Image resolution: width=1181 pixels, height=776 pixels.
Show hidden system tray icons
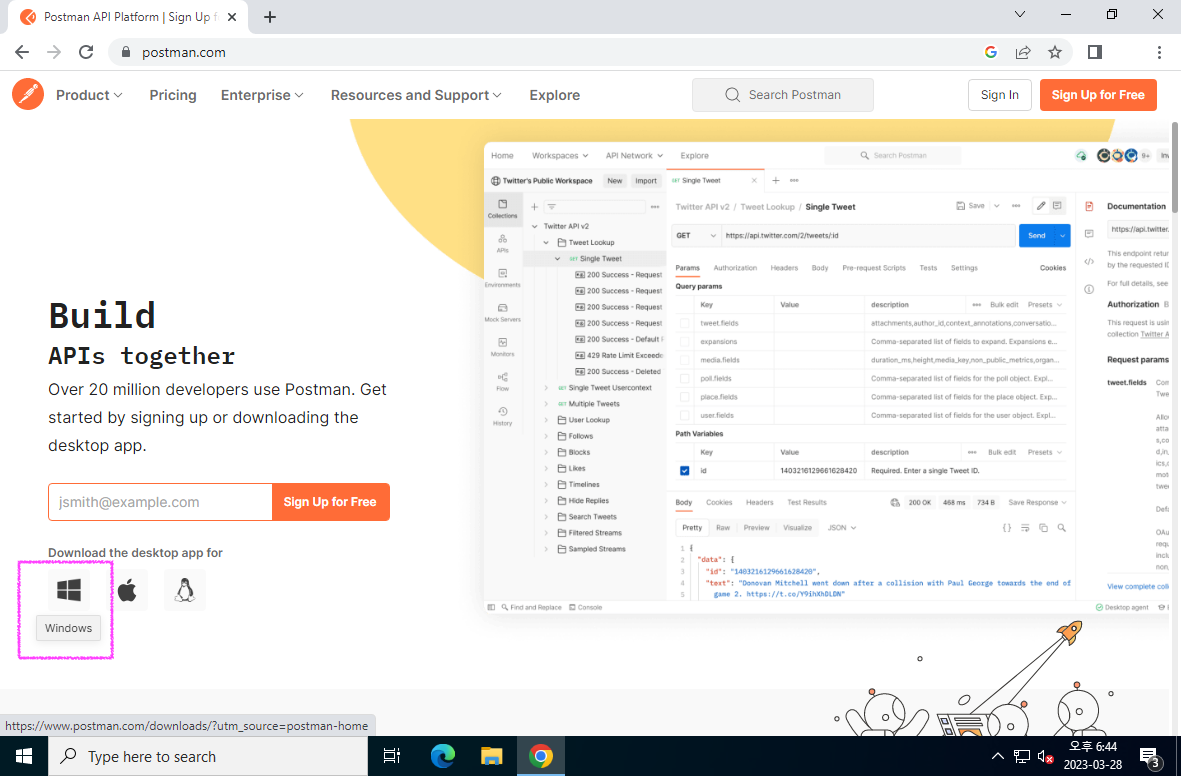tap(997, 756)
